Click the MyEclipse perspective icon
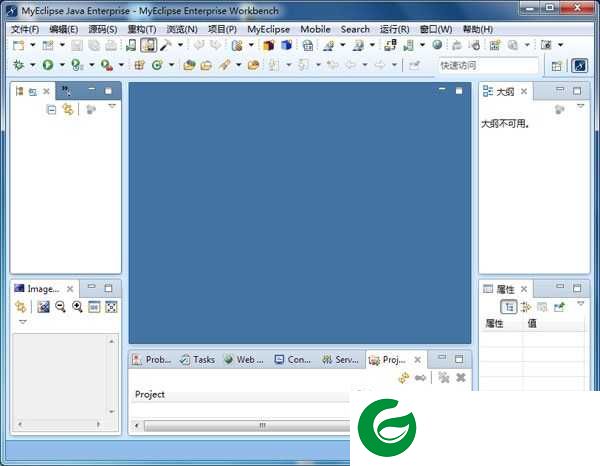This screenshot has width=600, height=466. 579,65
